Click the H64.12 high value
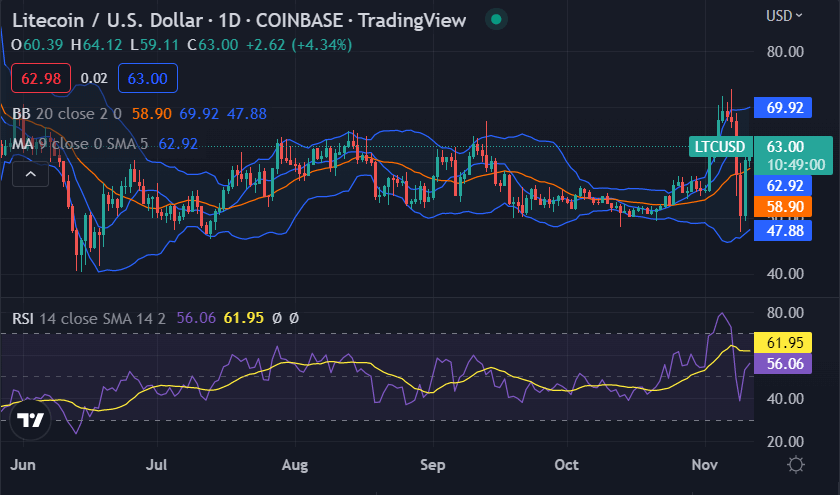The image size is (840, 495). click(96, 44)
